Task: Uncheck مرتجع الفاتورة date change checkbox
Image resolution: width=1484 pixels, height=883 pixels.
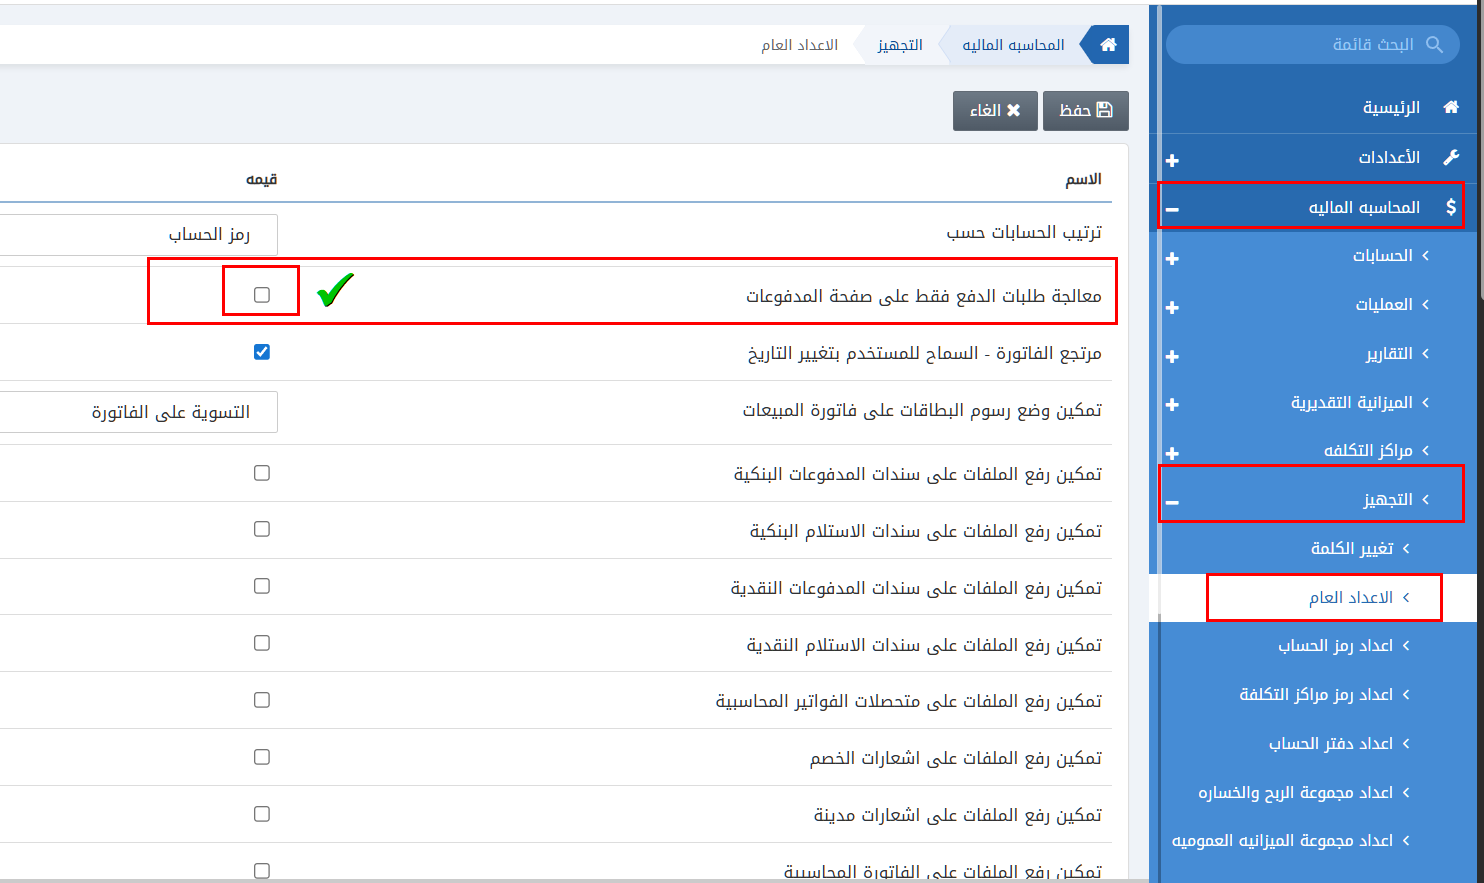Action: pyautogui.click(x=262, y=352)
